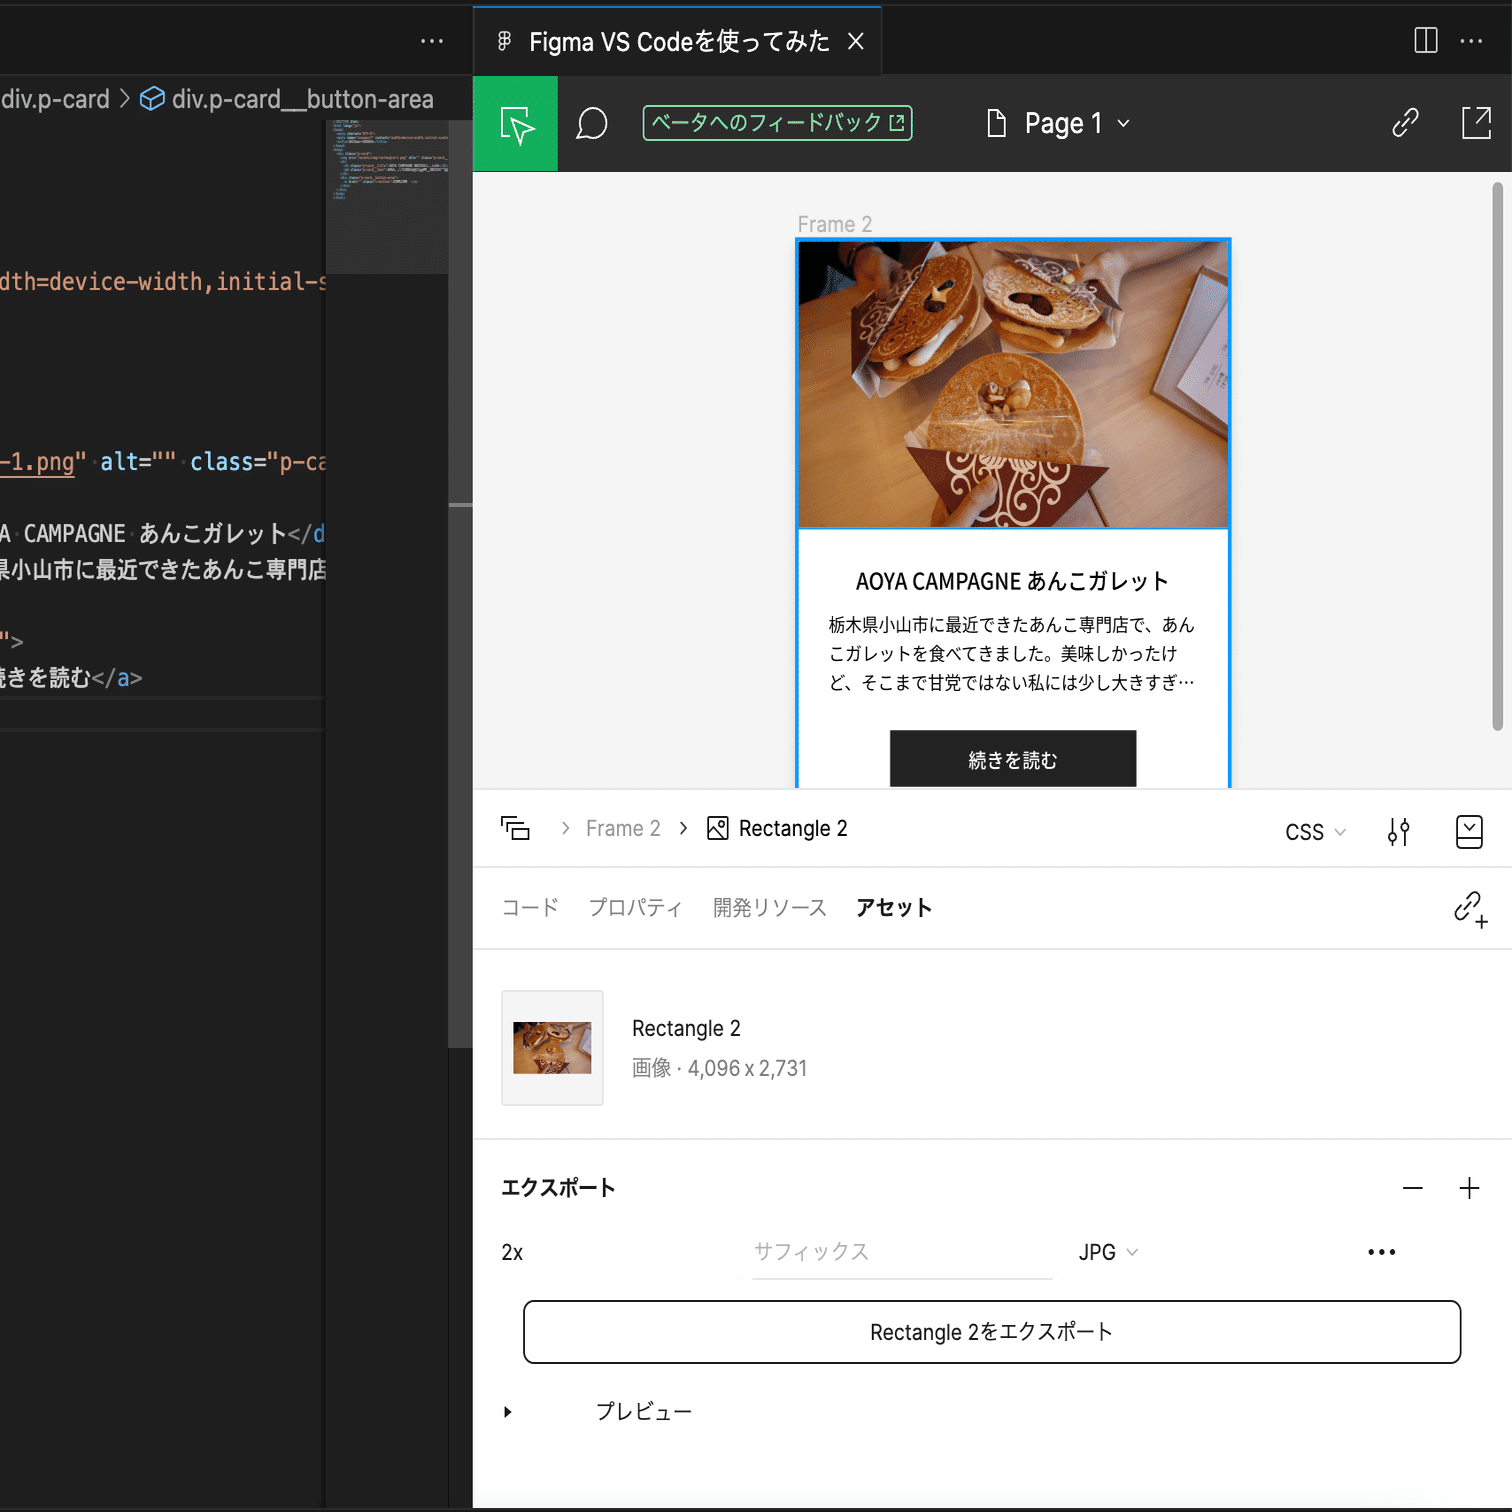Remove export setting with minus icon

point(1413,1188)
